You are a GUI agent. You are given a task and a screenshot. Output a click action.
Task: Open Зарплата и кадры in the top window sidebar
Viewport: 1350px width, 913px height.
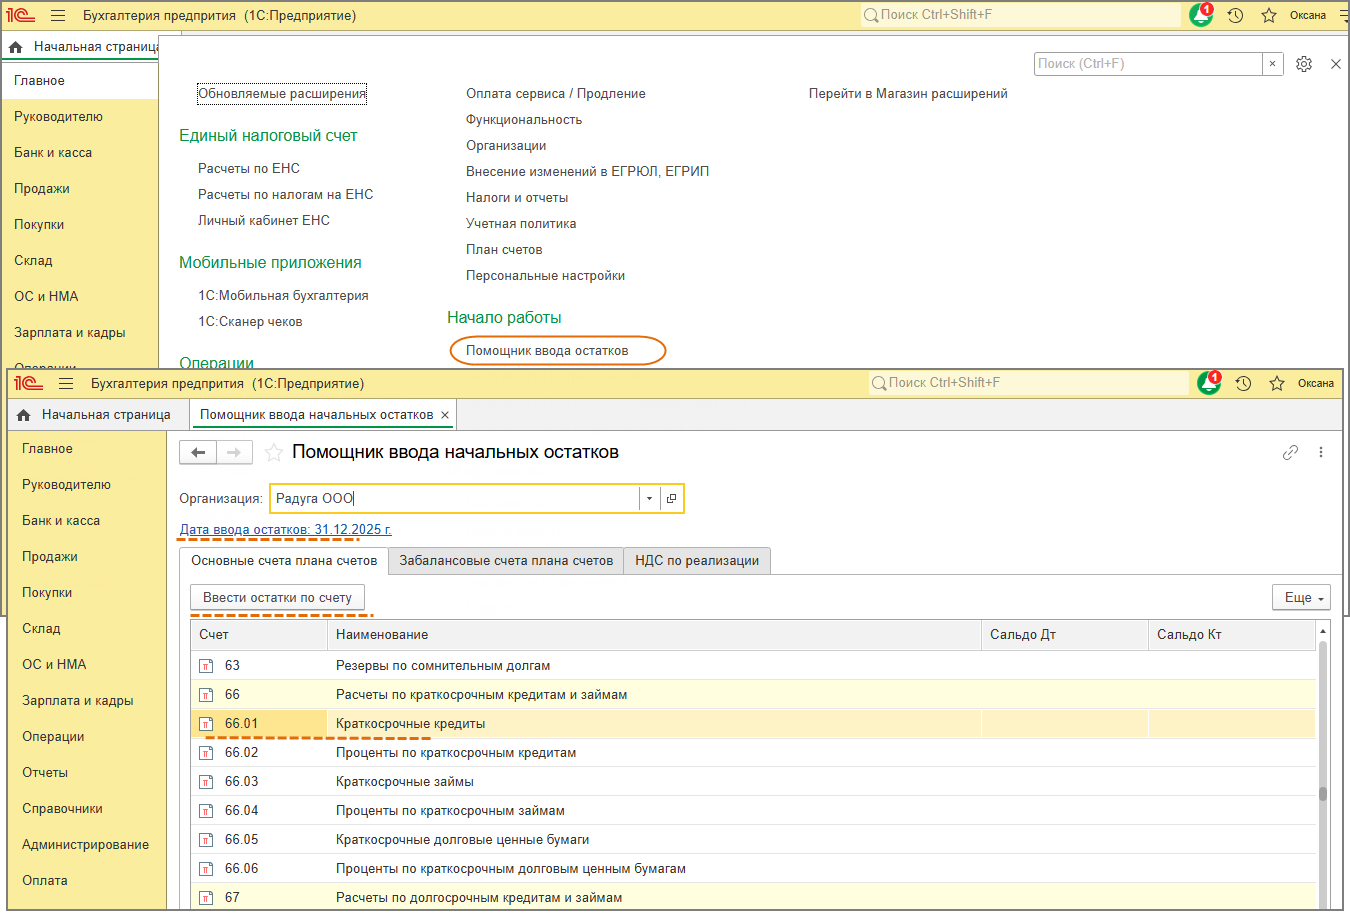click(70, 333)
